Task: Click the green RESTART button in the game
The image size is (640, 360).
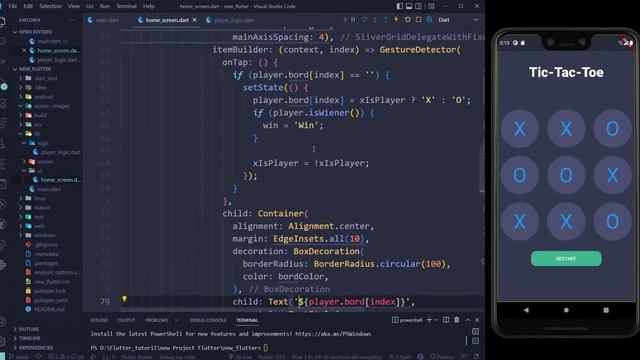Action: point(566,258)
